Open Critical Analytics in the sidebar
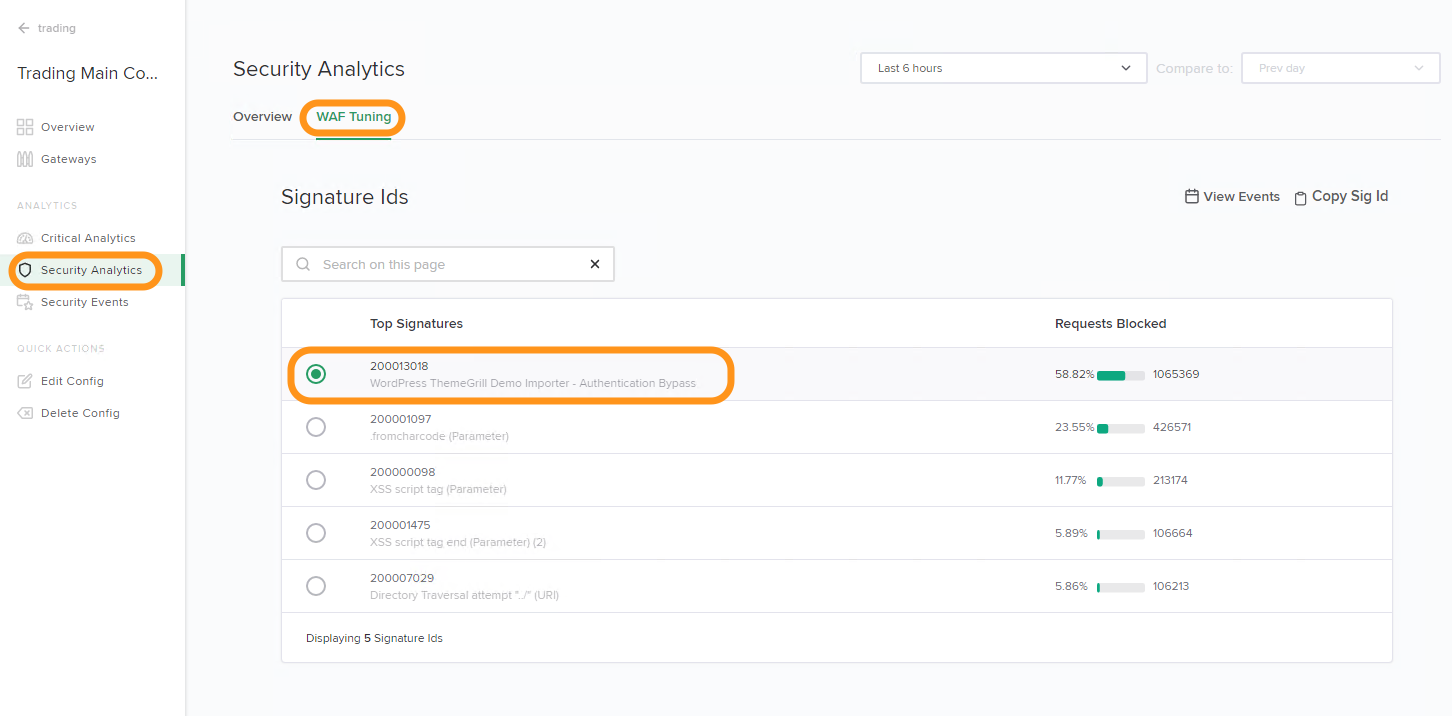The width and height of the screenshot is (1452, 716). (88, 238)
